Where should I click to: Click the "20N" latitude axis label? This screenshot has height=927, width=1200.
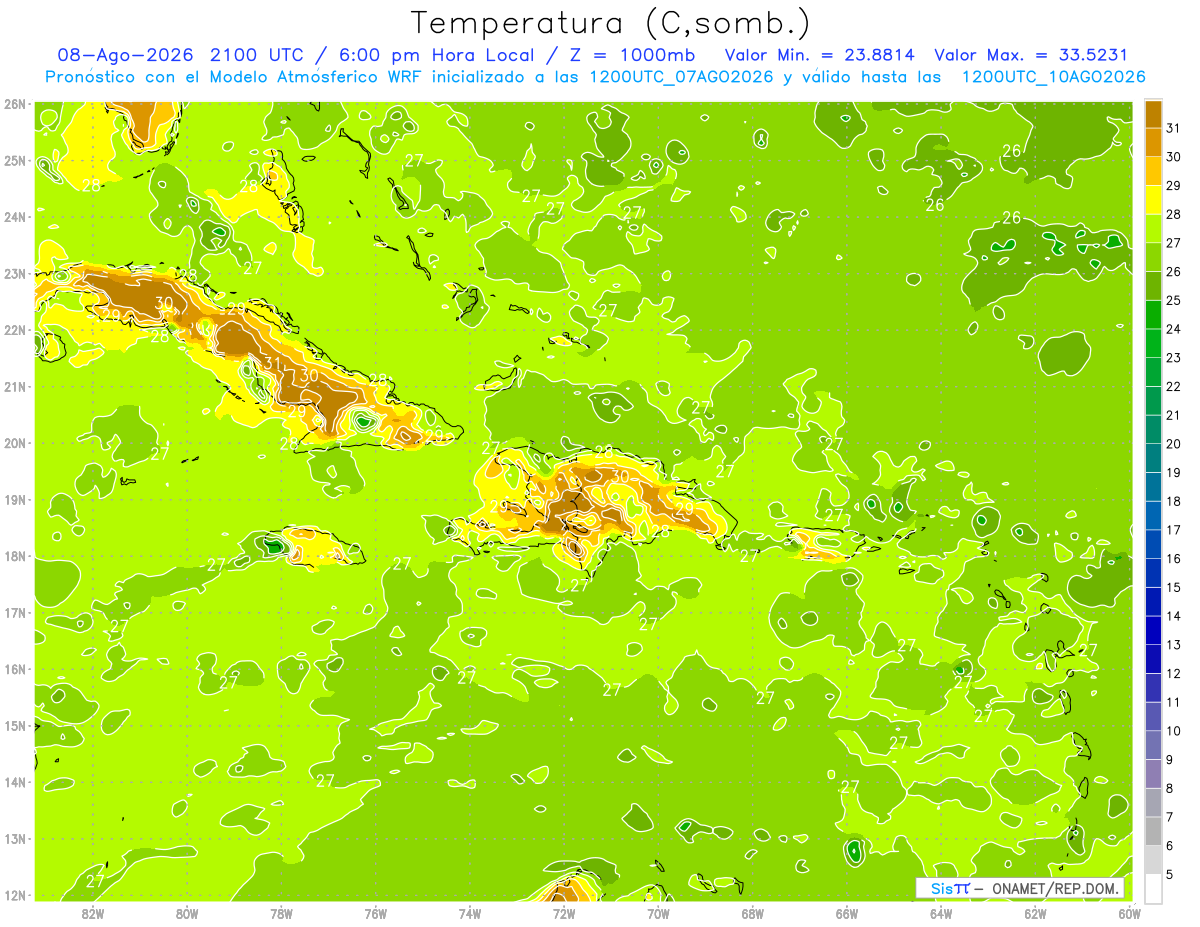point(16,443)
